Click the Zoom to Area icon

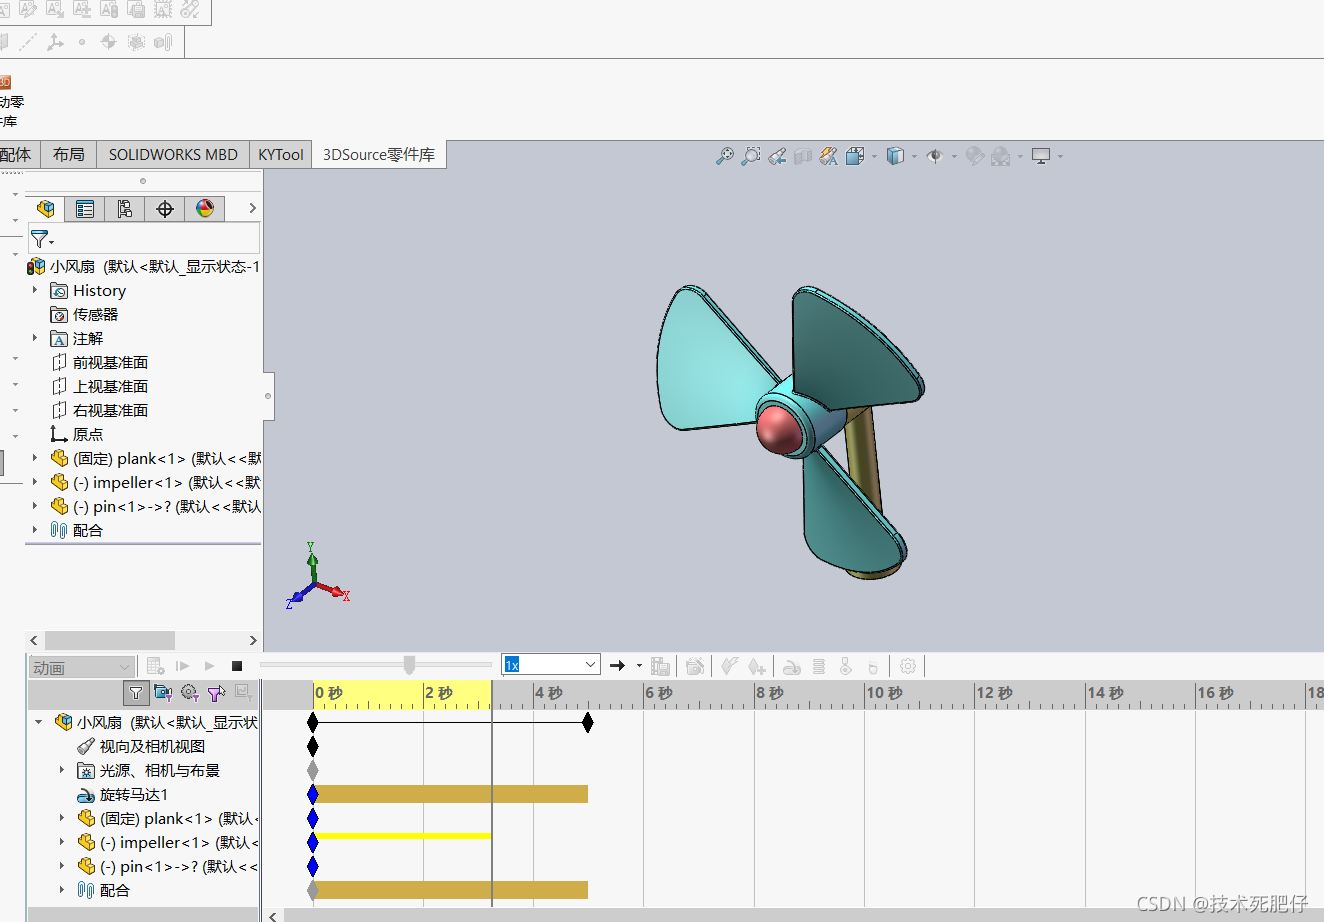(x=751, y=156)
